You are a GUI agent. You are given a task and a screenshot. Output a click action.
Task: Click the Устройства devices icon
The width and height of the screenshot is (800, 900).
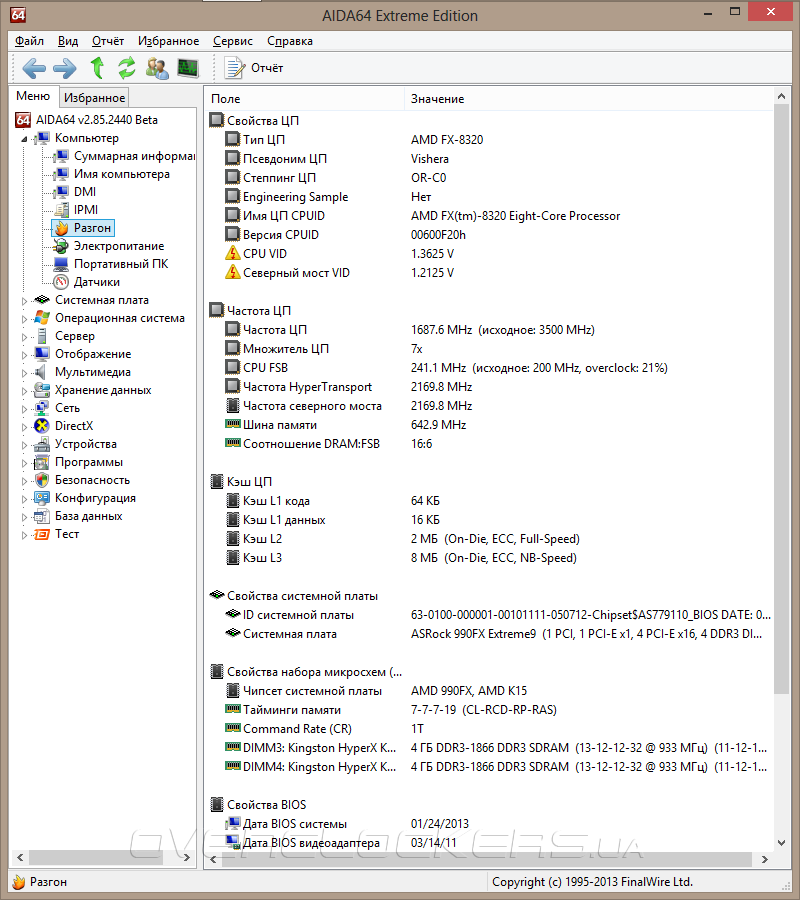(42, 444)
